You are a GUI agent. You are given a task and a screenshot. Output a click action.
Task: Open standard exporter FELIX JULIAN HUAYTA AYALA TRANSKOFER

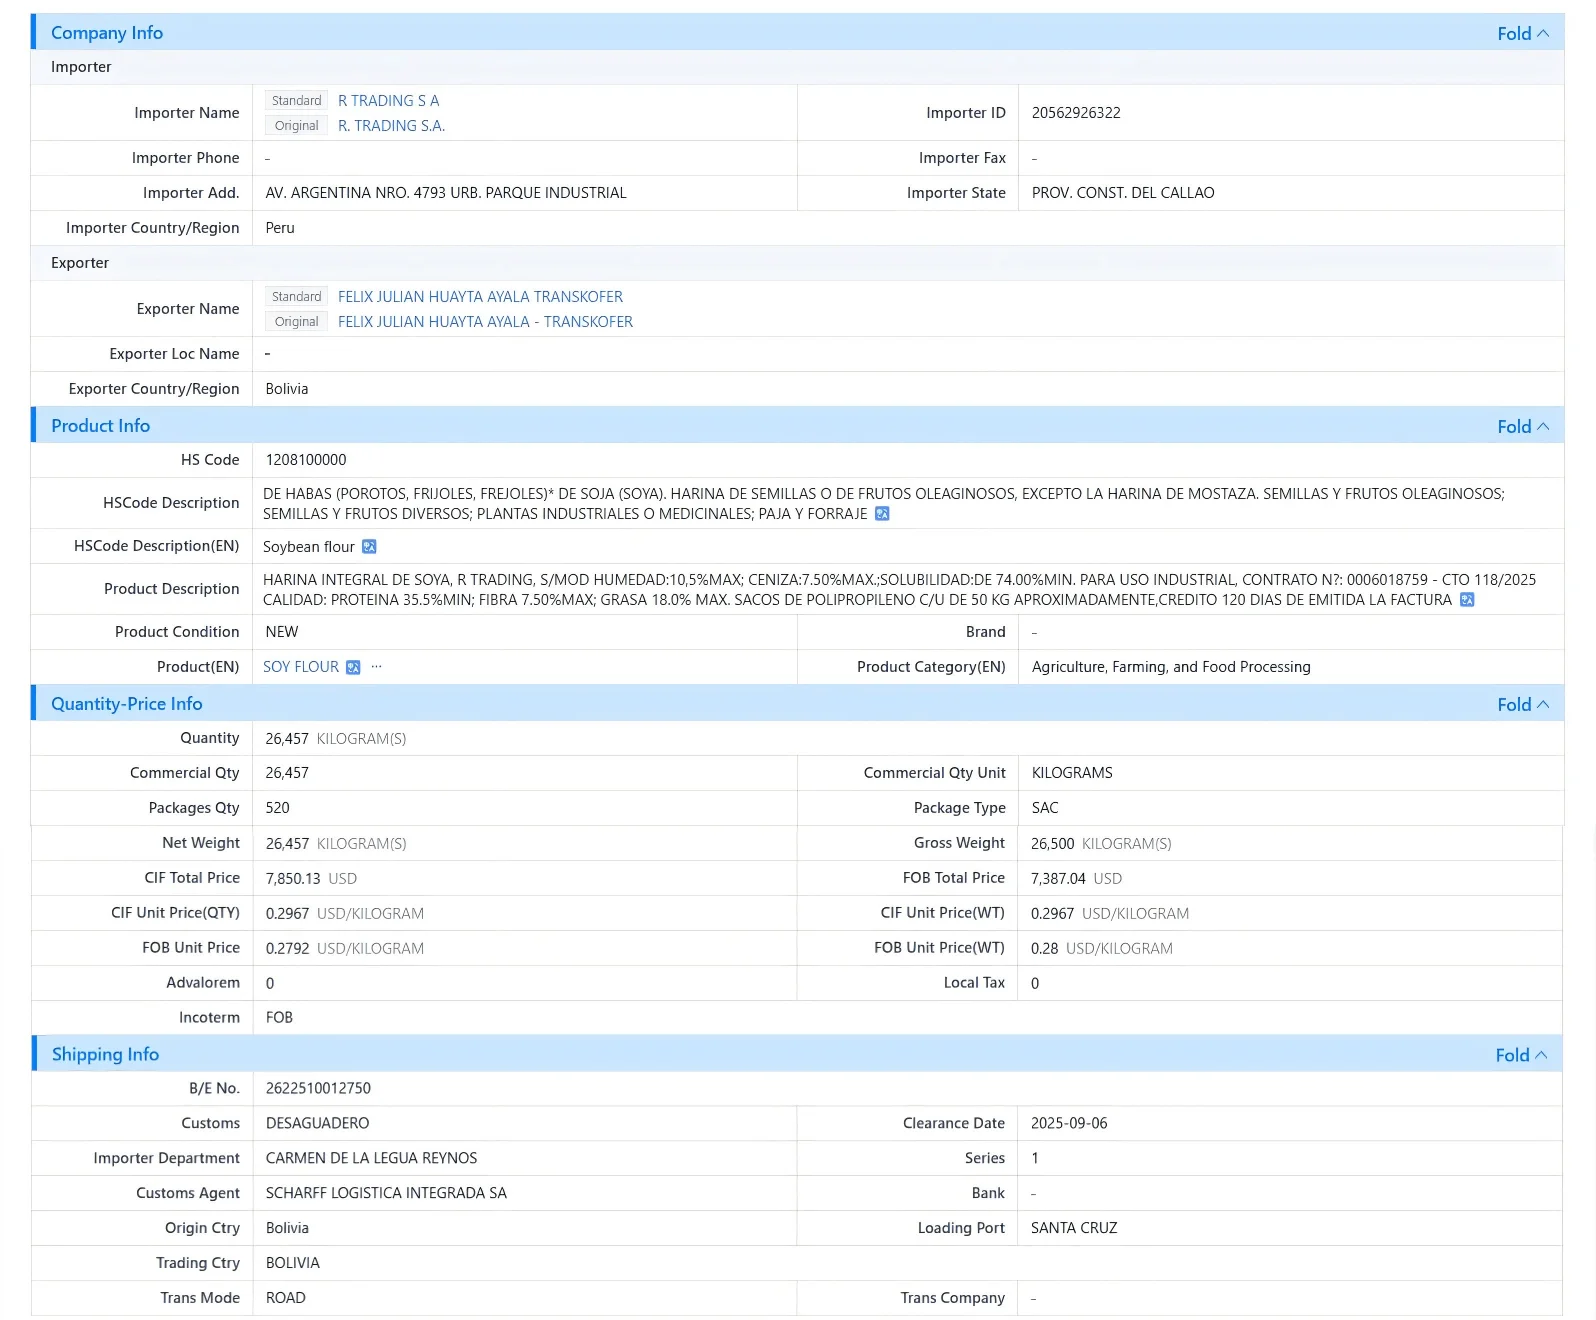[480, 297]
